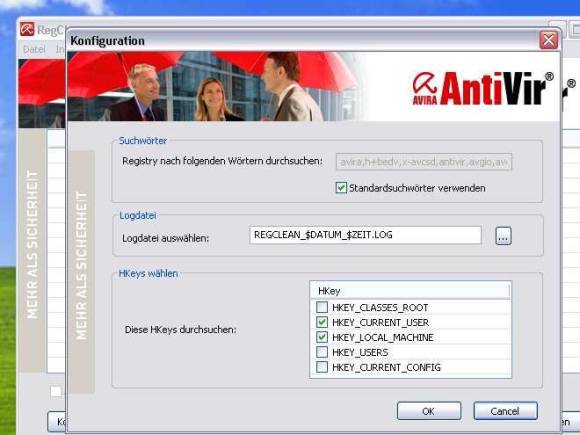580x435 pixels.
Task: Click the Konfiguration dialog title text
Action: coord(107,41)
